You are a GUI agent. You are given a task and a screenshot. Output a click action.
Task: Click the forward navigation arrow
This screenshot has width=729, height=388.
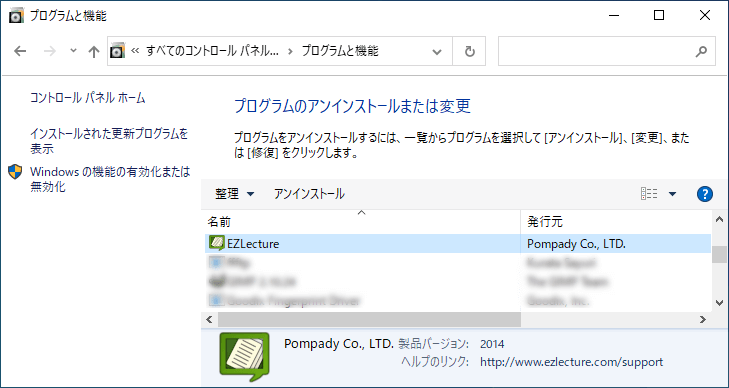point(49,51)
